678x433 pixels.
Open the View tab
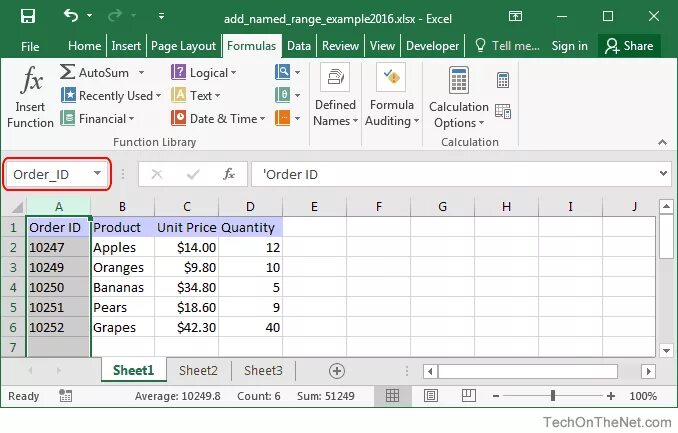[x=382, y=46]
